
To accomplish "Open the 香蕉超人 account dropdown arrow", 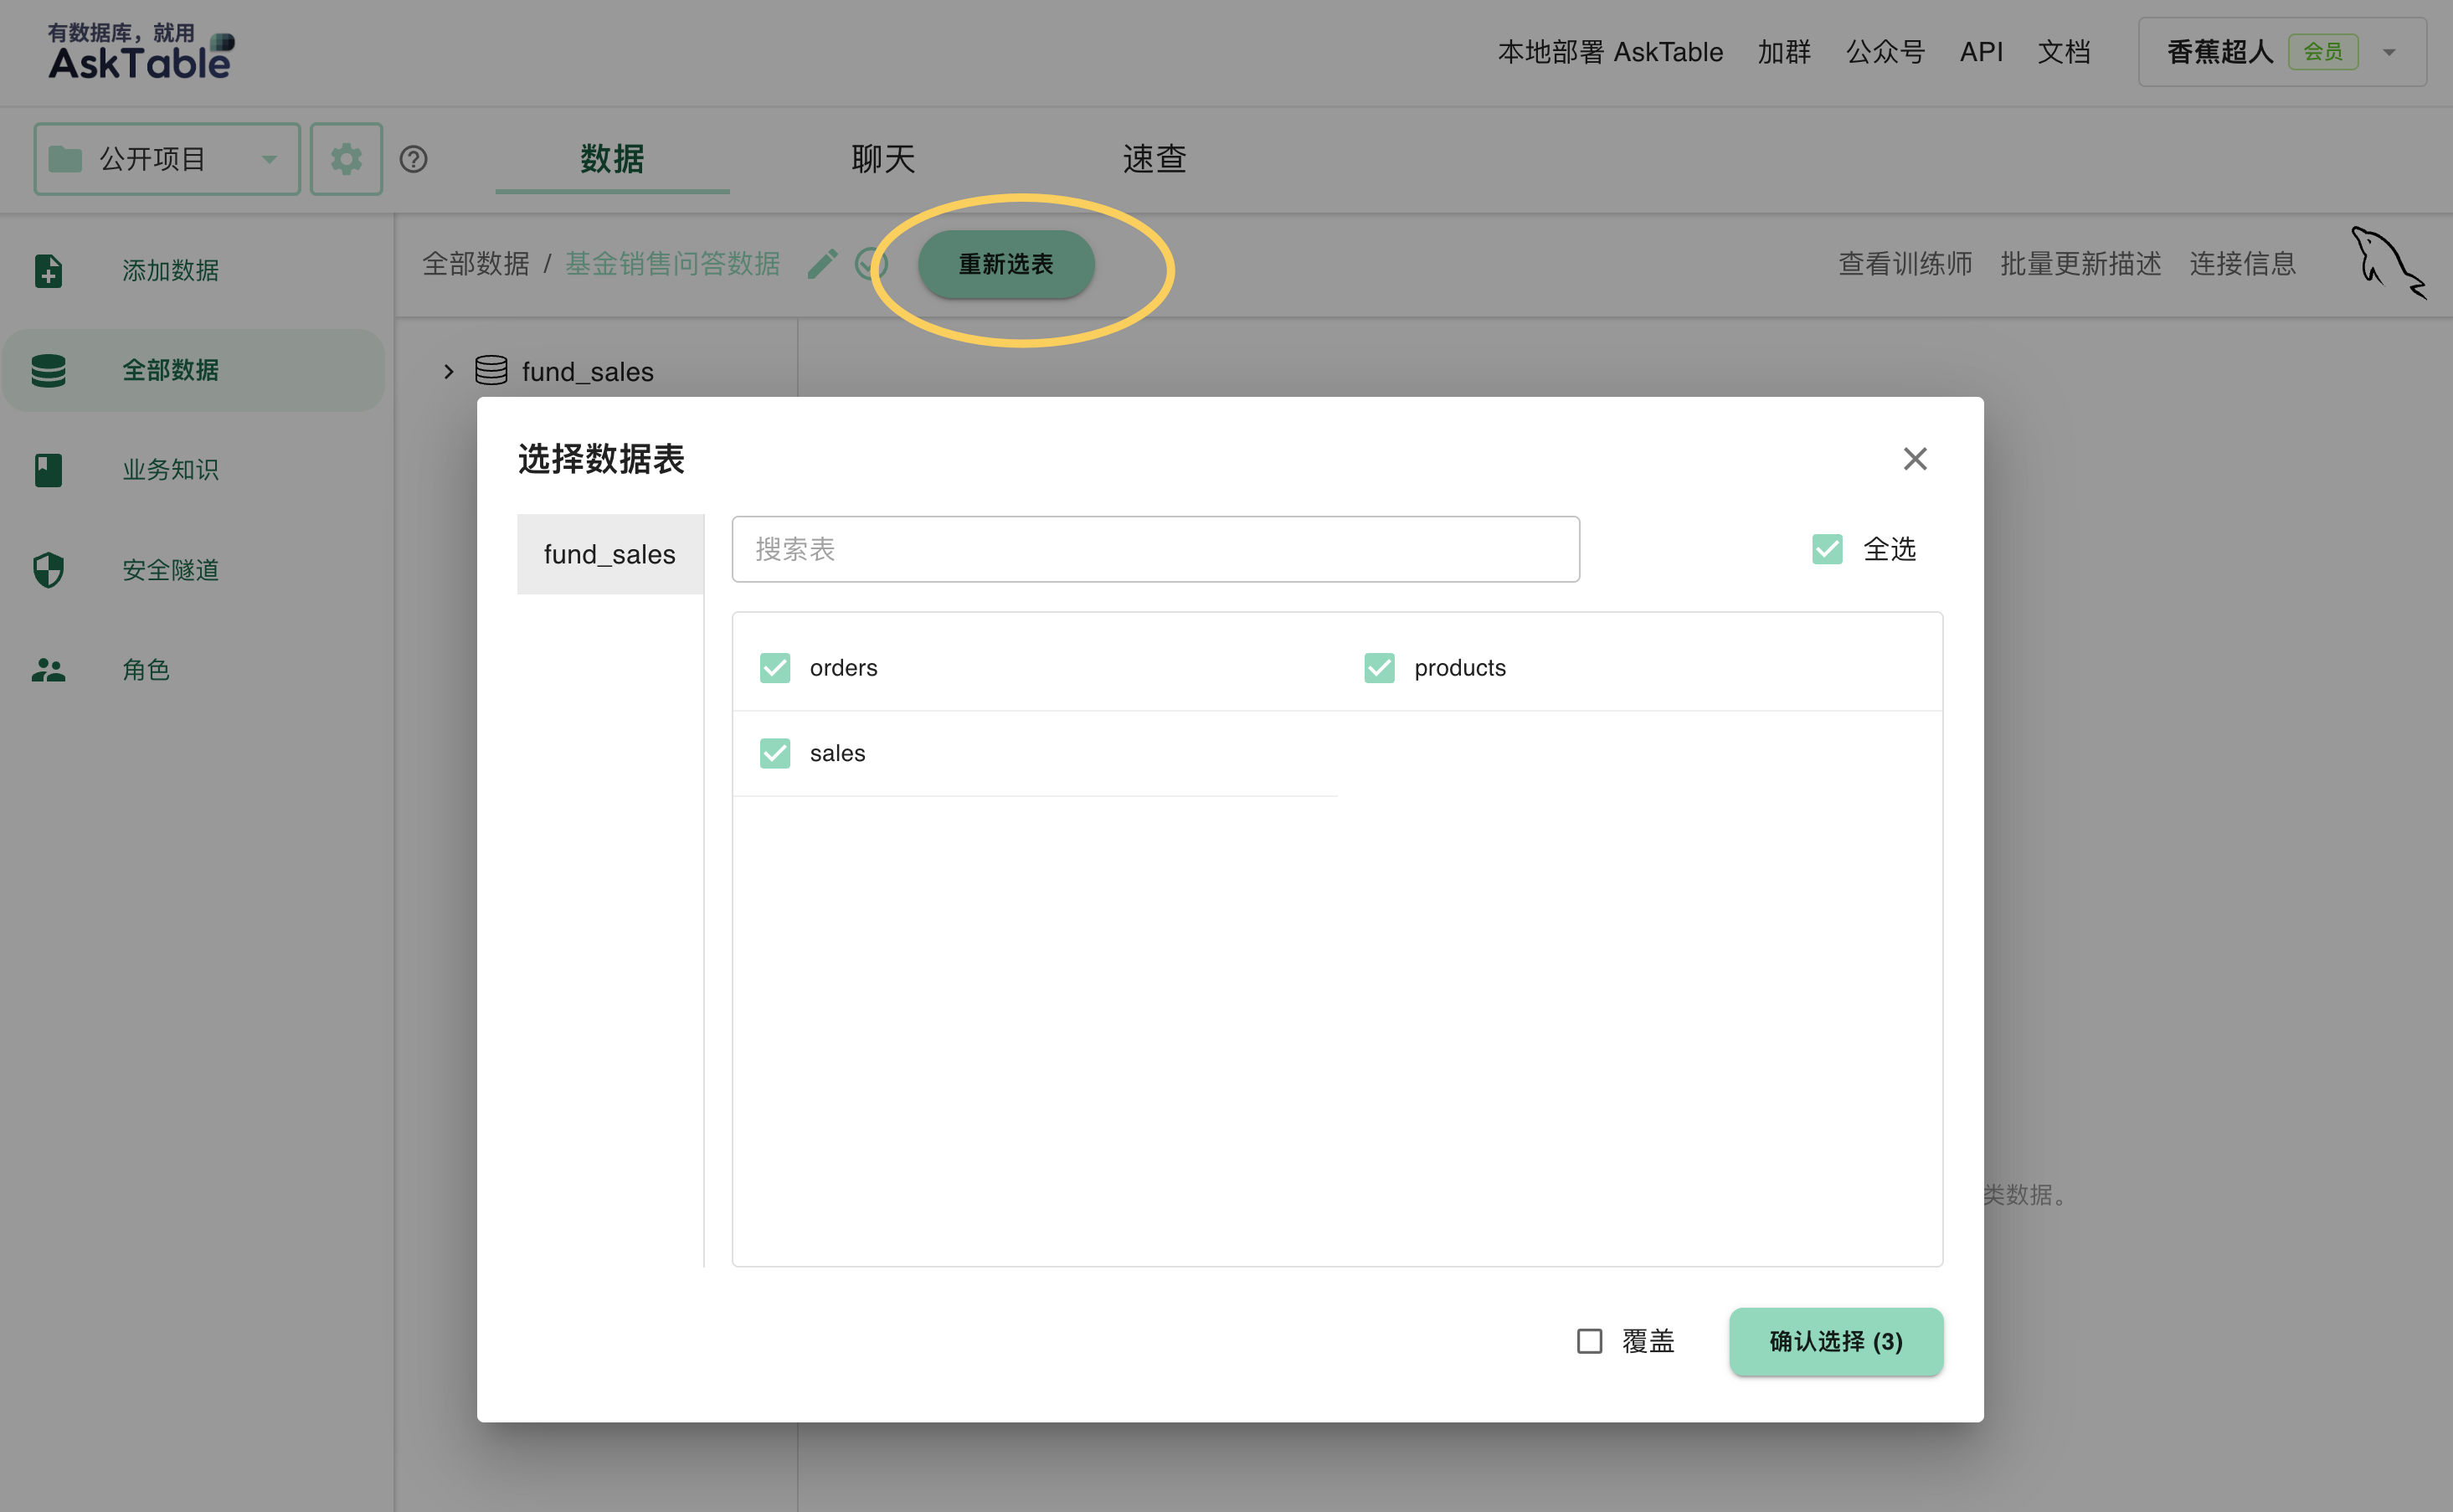I will click(2390, 52).
